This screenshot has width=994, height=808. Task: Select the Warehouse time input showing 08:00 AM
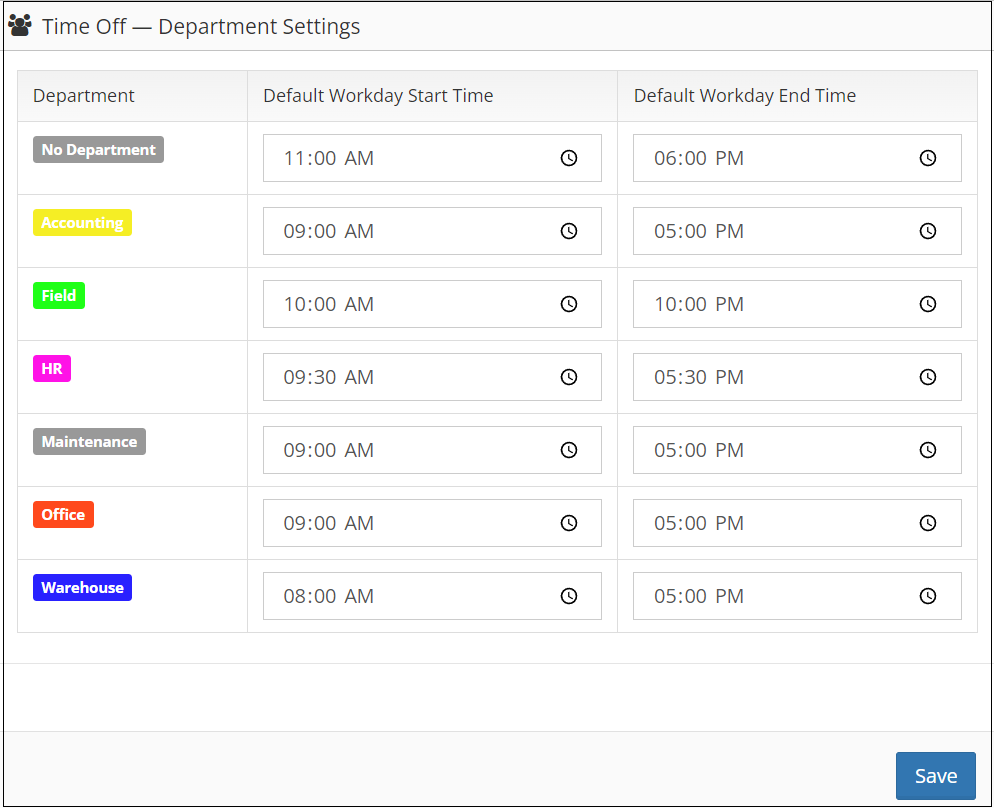coord(420,596)
